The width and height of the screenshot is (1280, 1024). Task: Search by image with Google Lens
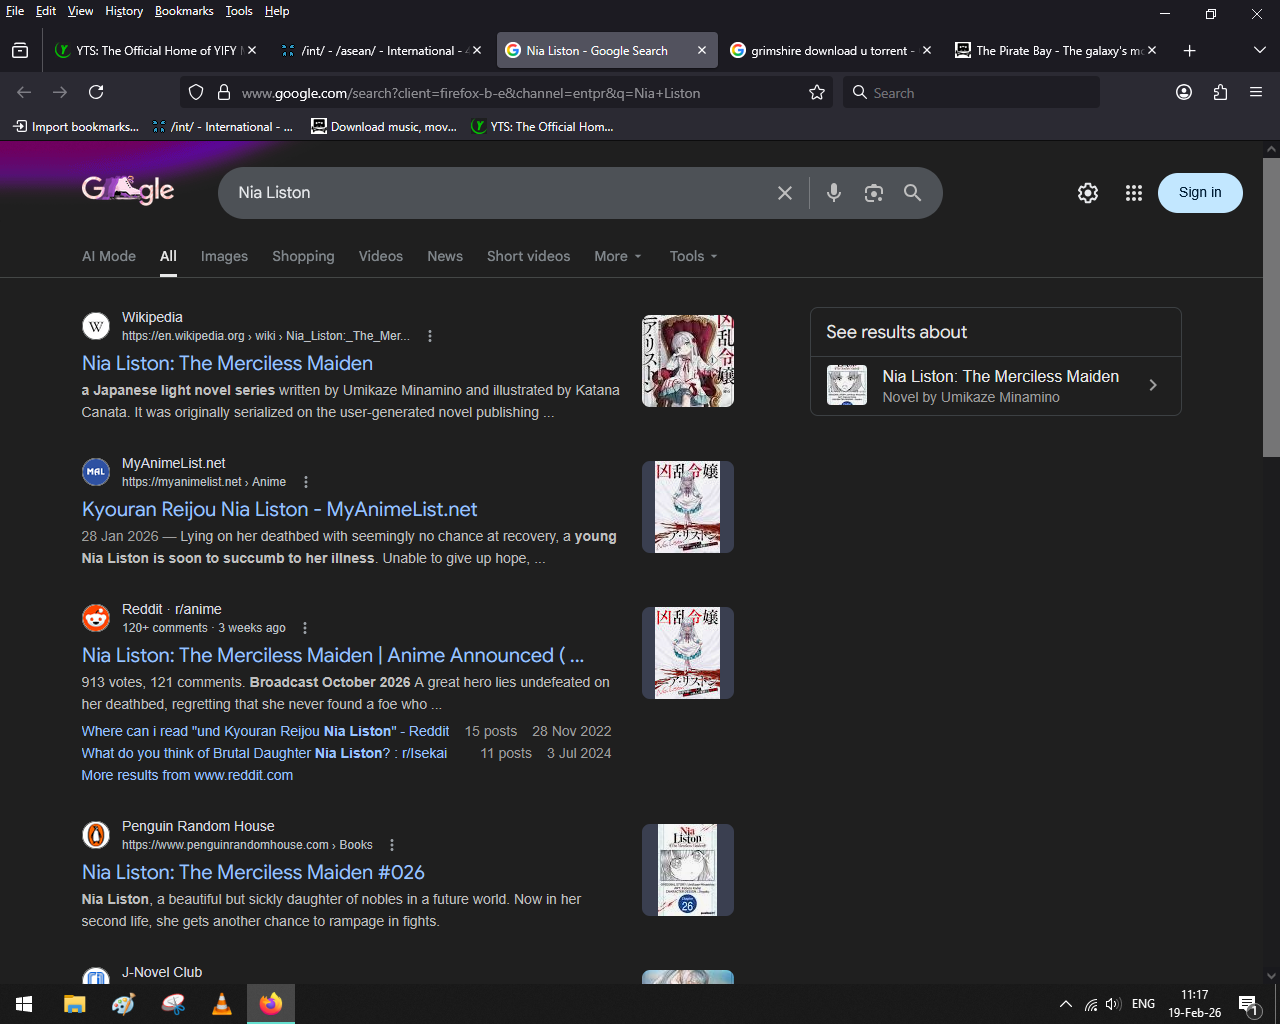pyautogui.click(x=874, y=193)
